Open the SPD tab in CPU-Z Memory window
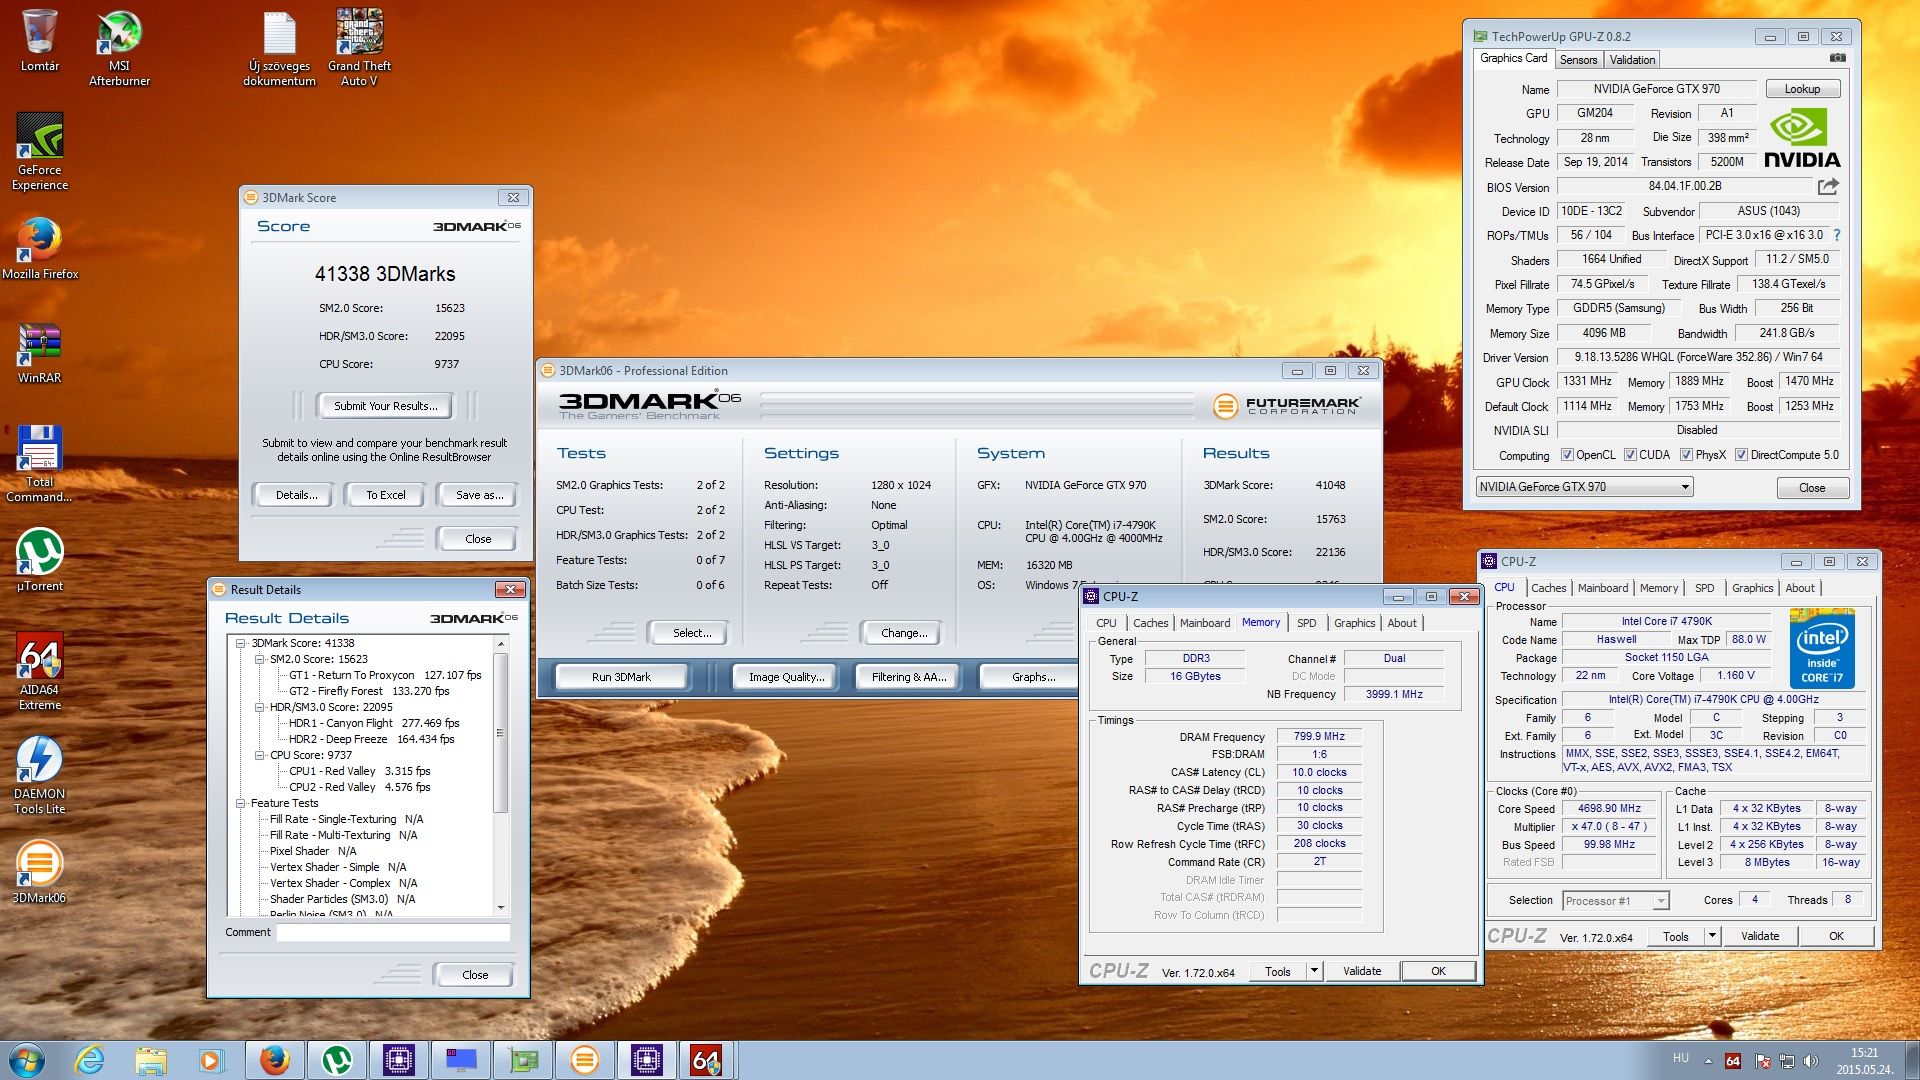 (x=1306, y=623)
